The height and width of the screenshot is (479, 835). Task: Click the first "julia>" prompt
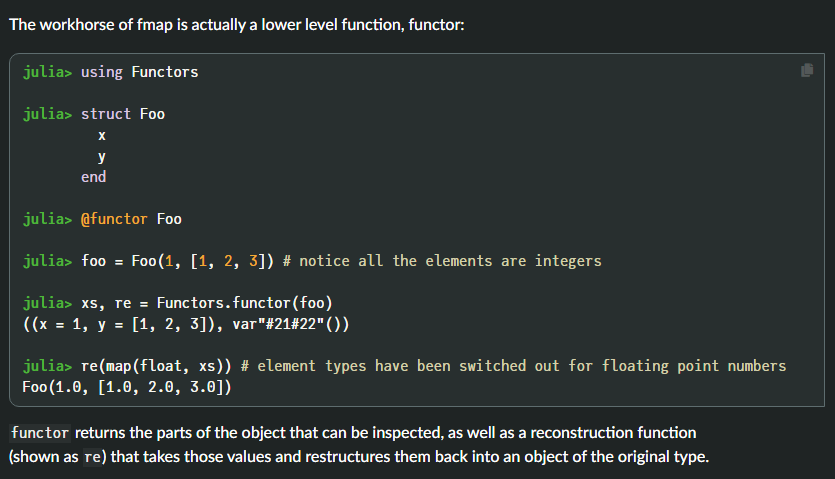pos(48,72)
